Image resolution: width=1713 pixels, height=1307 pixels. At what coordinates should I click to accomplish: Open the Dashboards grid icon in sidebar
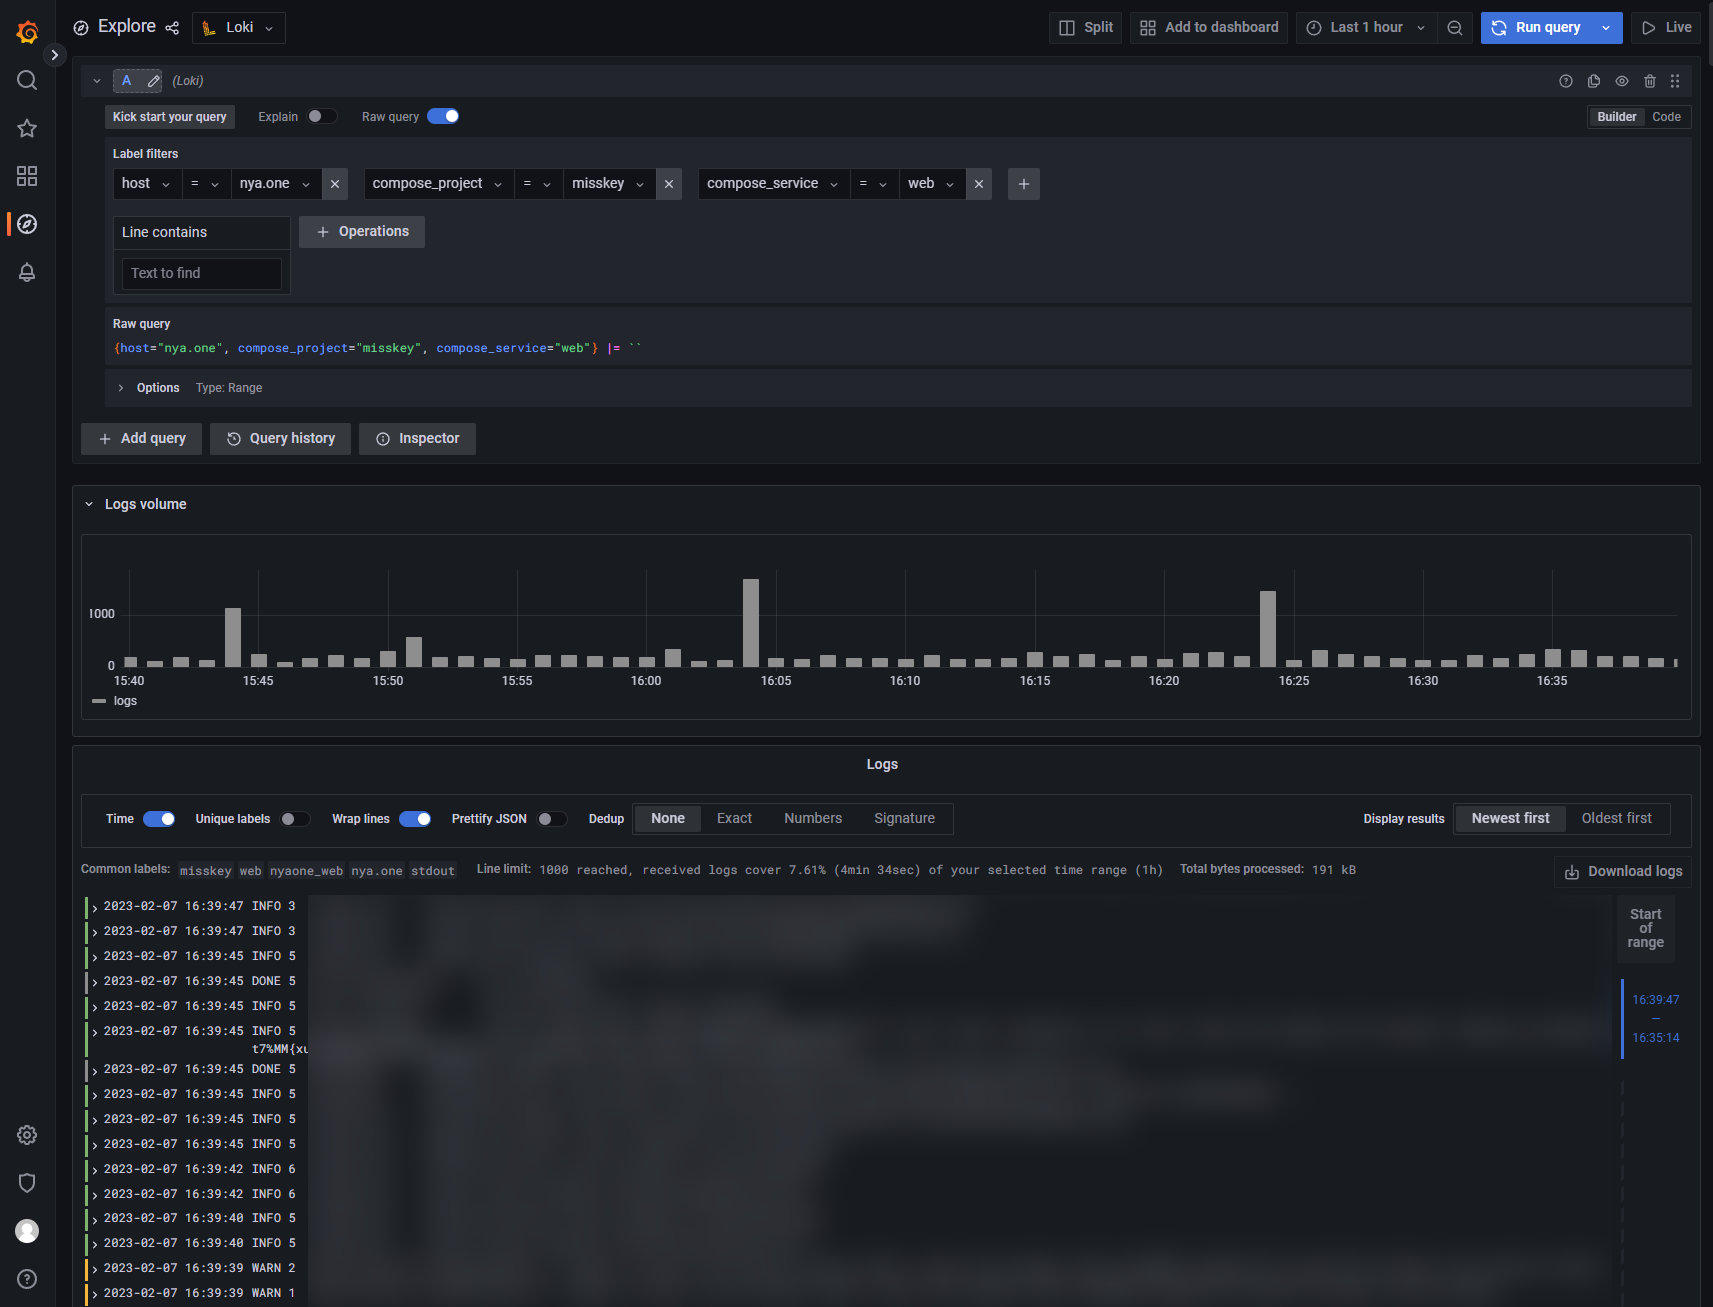tap(27, 176)
